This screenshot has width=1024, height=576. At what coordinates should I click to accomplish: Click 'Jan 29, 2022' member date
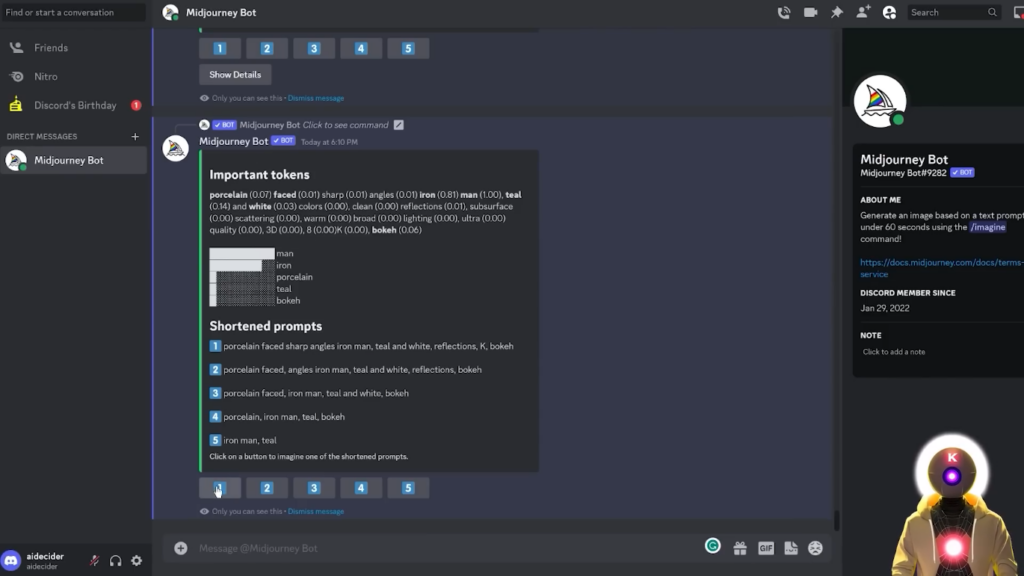pos(885,308)
